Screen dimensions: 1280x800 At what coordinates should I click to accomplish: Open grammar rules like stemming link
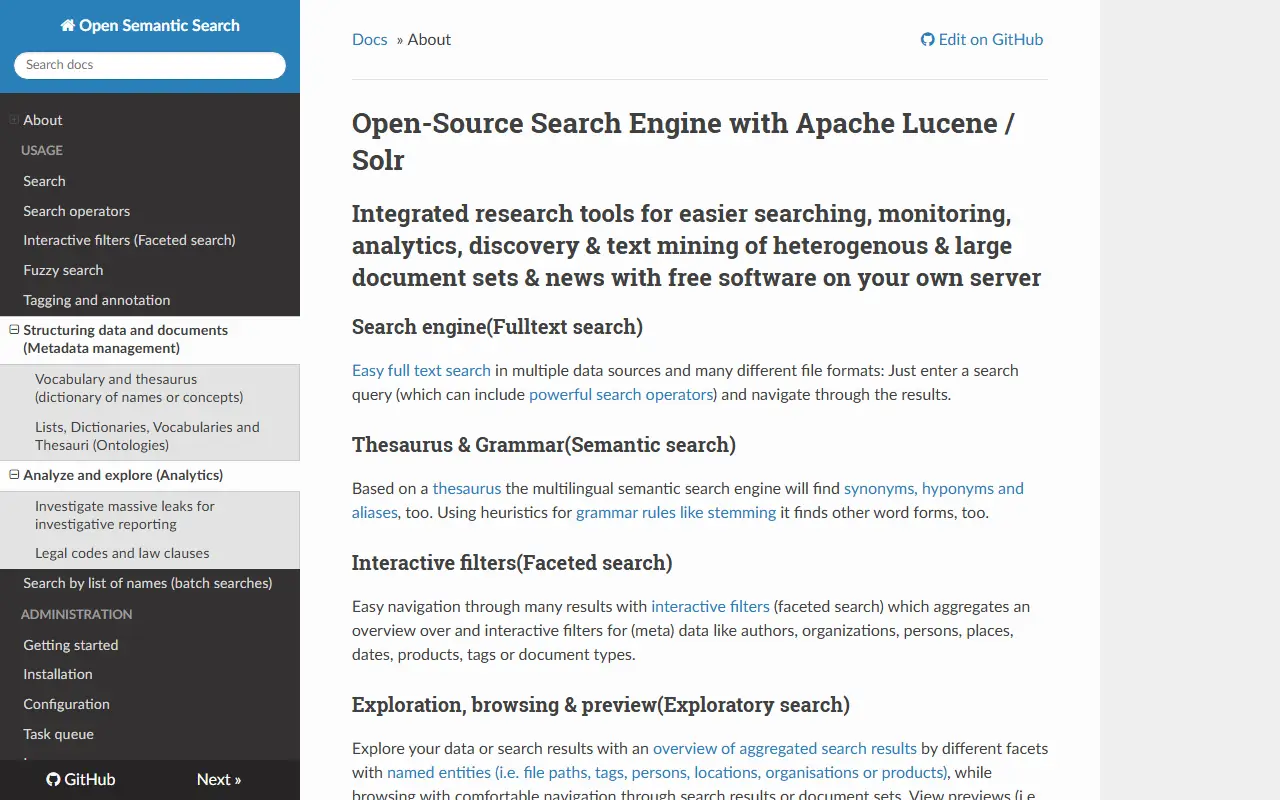(676, 513)
